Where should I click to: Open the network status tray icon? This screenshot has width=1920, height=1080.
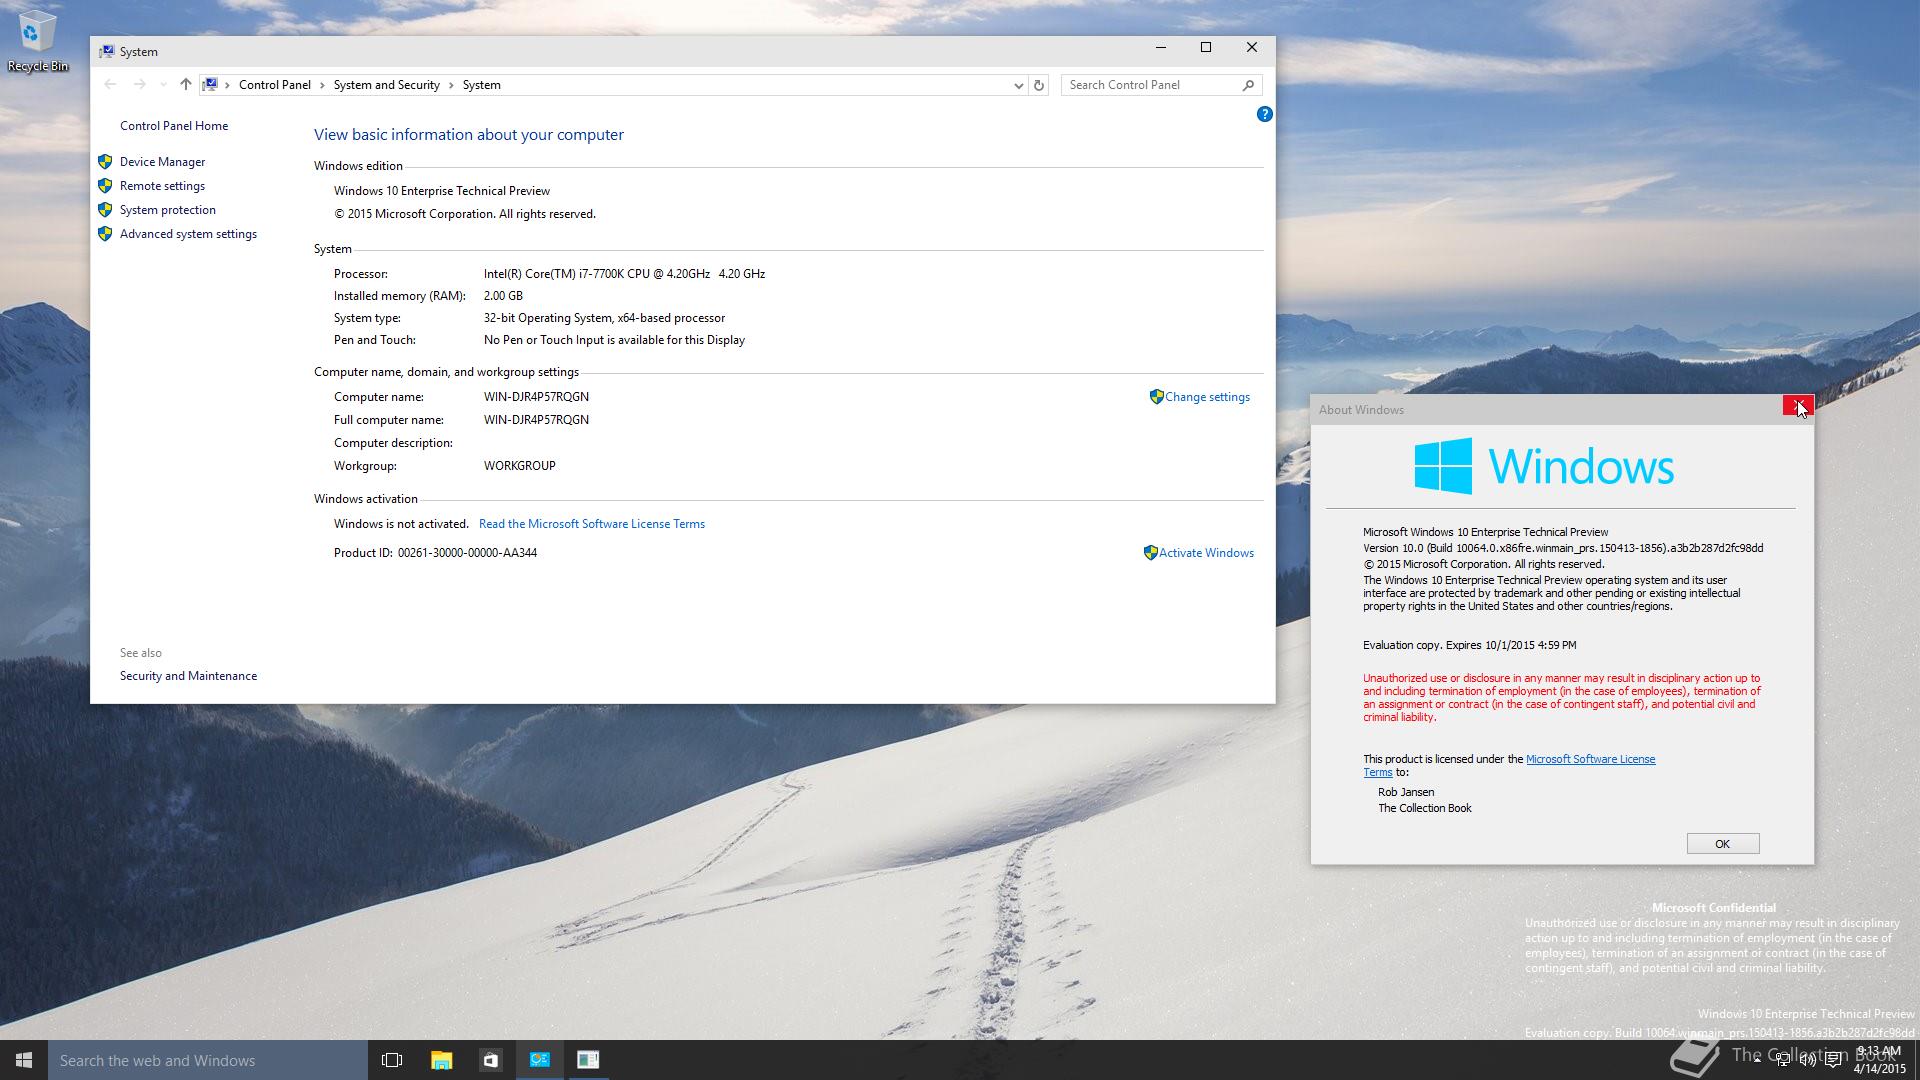click(1783, 1060)
